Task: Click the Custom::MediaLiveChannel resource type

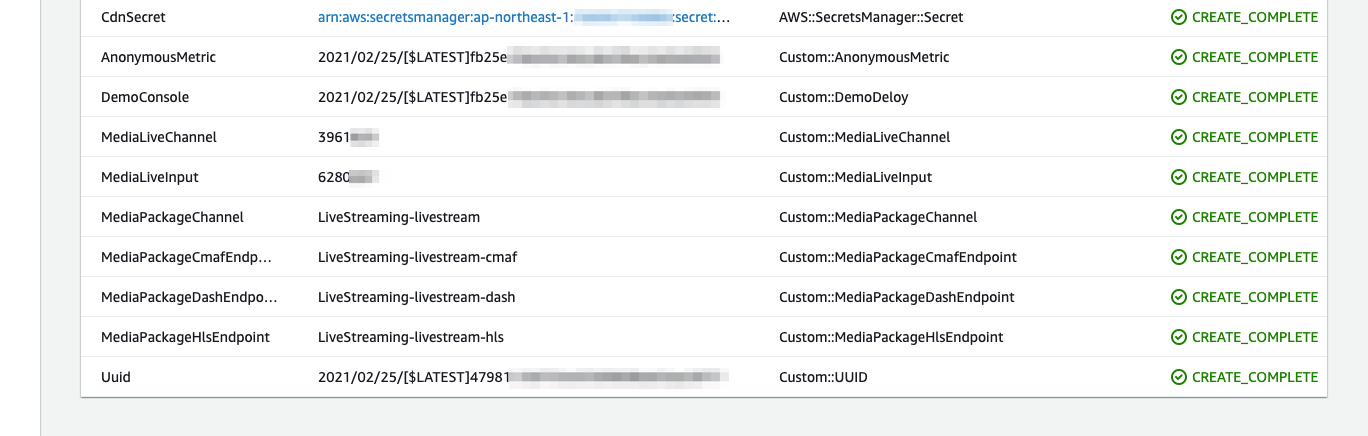Action: [864, 137]
